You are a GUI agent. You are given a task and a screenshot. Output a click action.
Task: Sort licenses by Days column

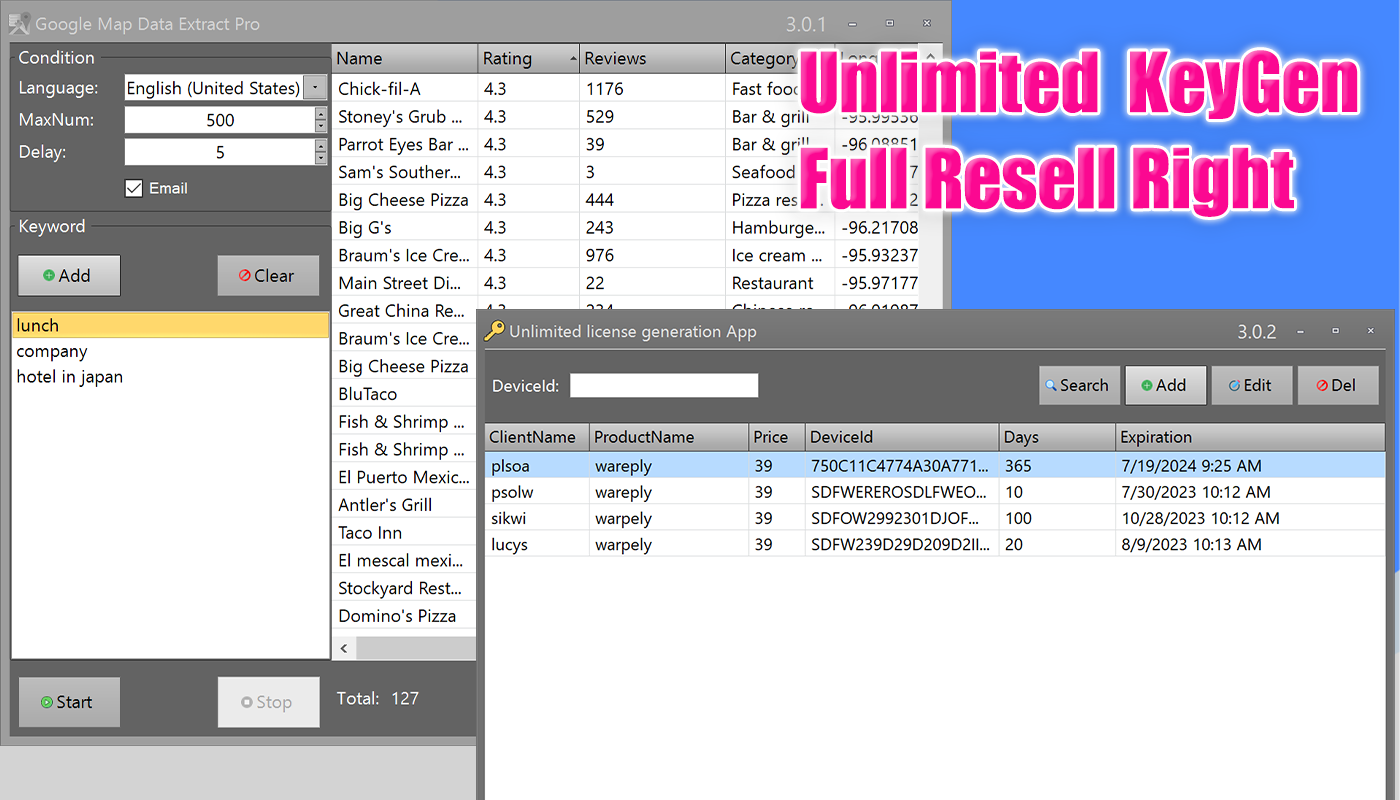tap(1057, 437)
